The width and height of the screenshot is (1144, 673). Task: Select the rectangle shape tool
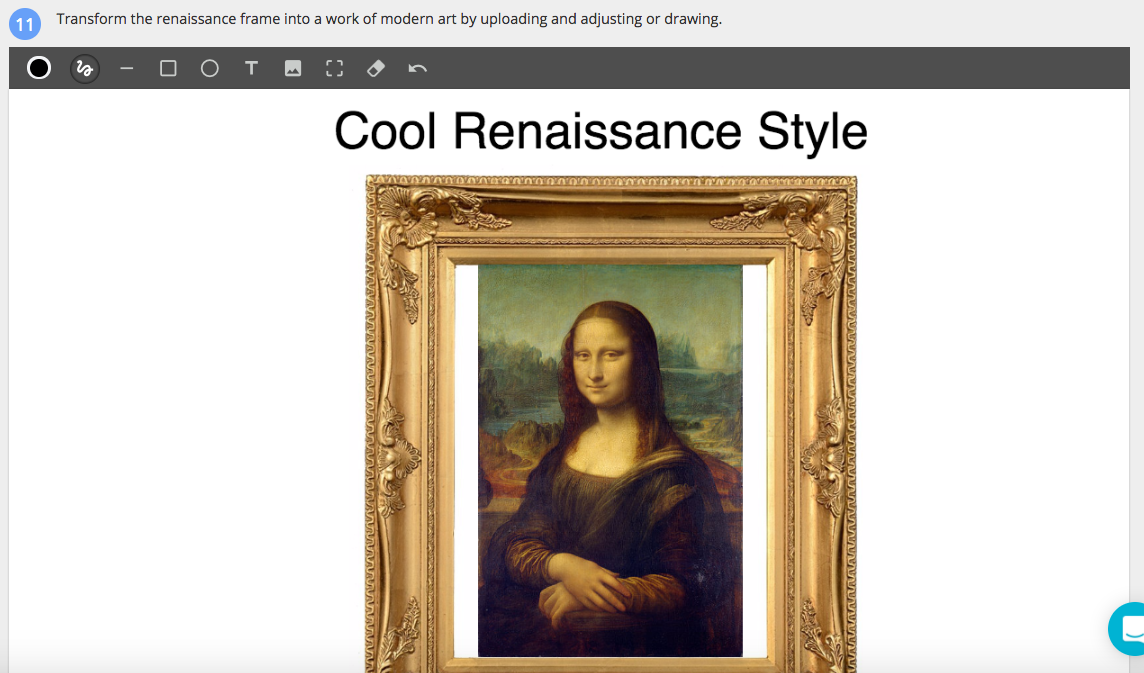click(x=169, y=69)
